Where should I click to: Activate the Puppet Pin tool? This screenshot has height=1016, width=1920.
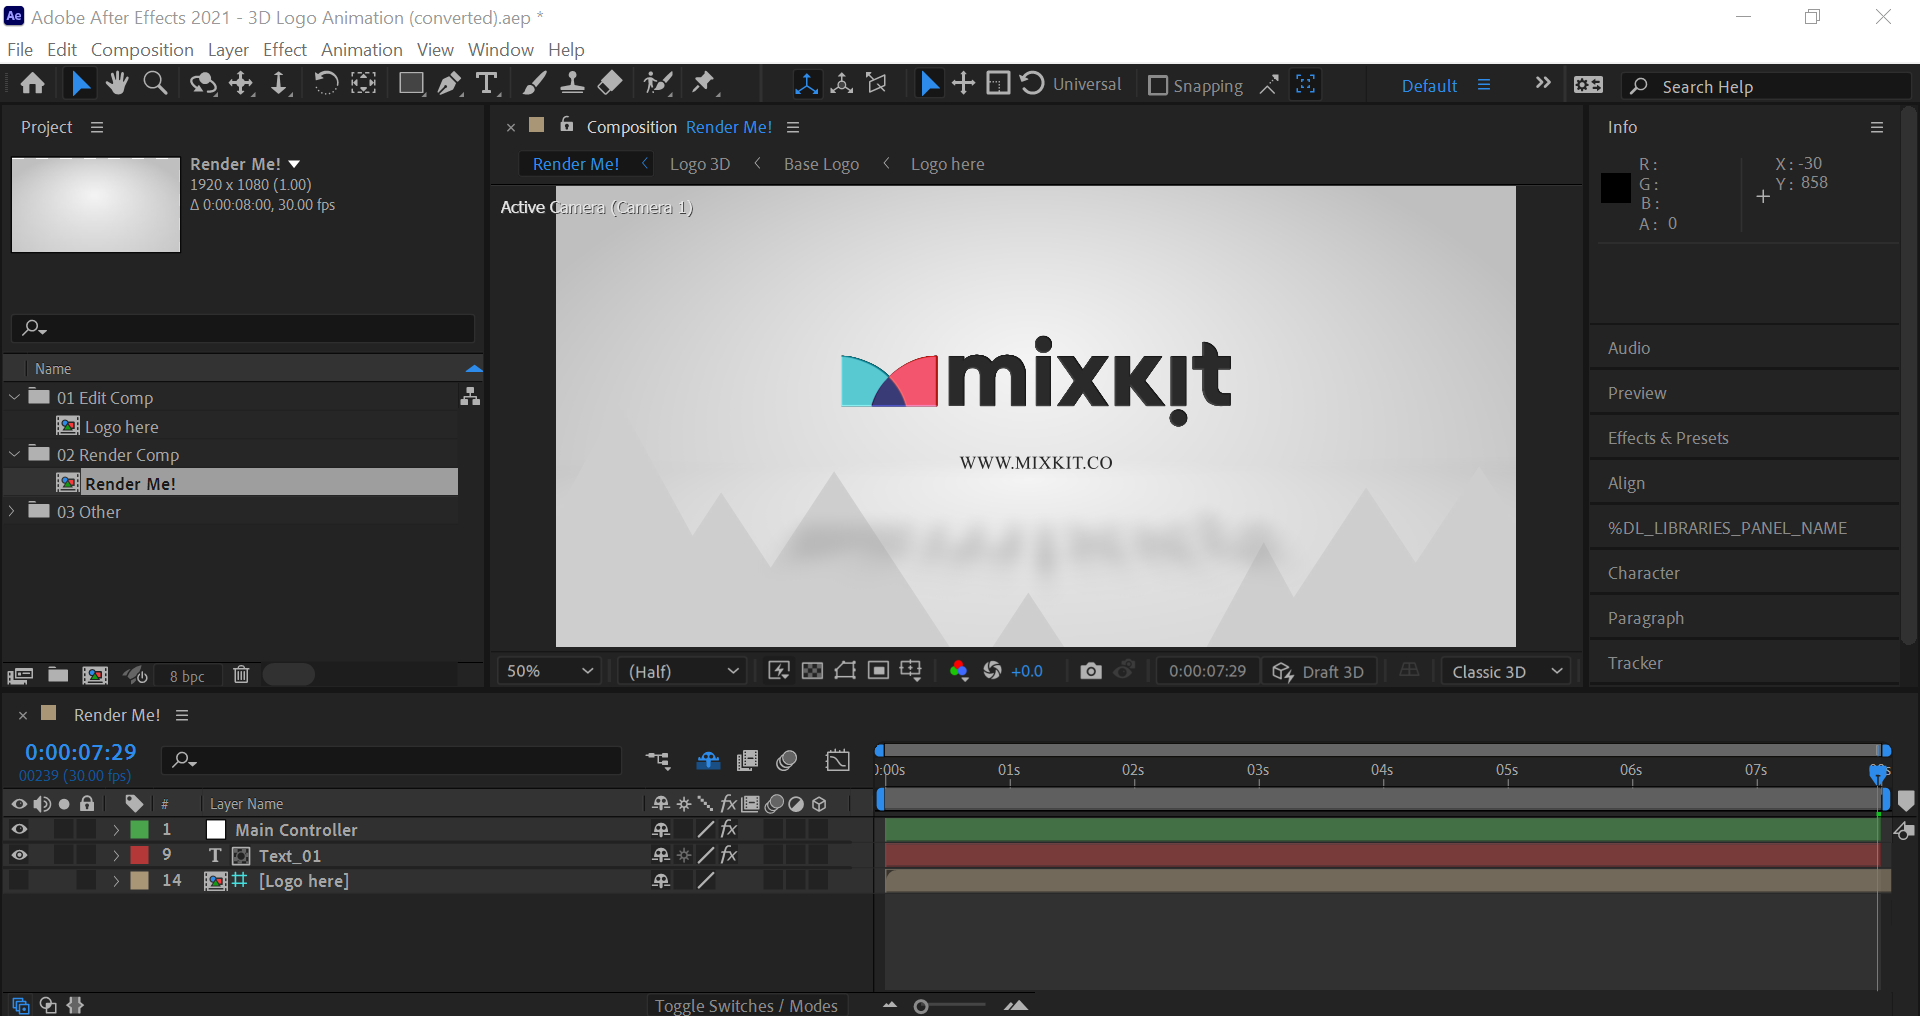tap(704, 84)
